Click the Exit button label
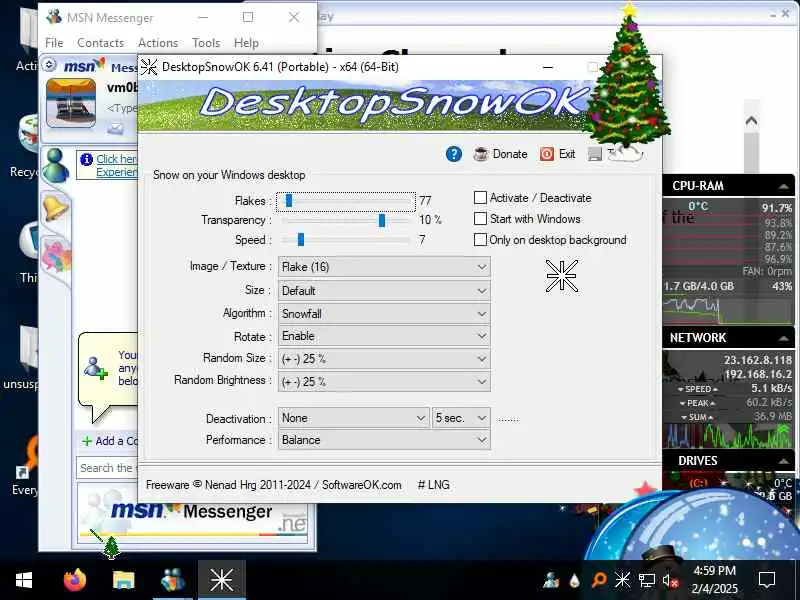The height and width of the screenshot is (600, 800). (567, 154)
